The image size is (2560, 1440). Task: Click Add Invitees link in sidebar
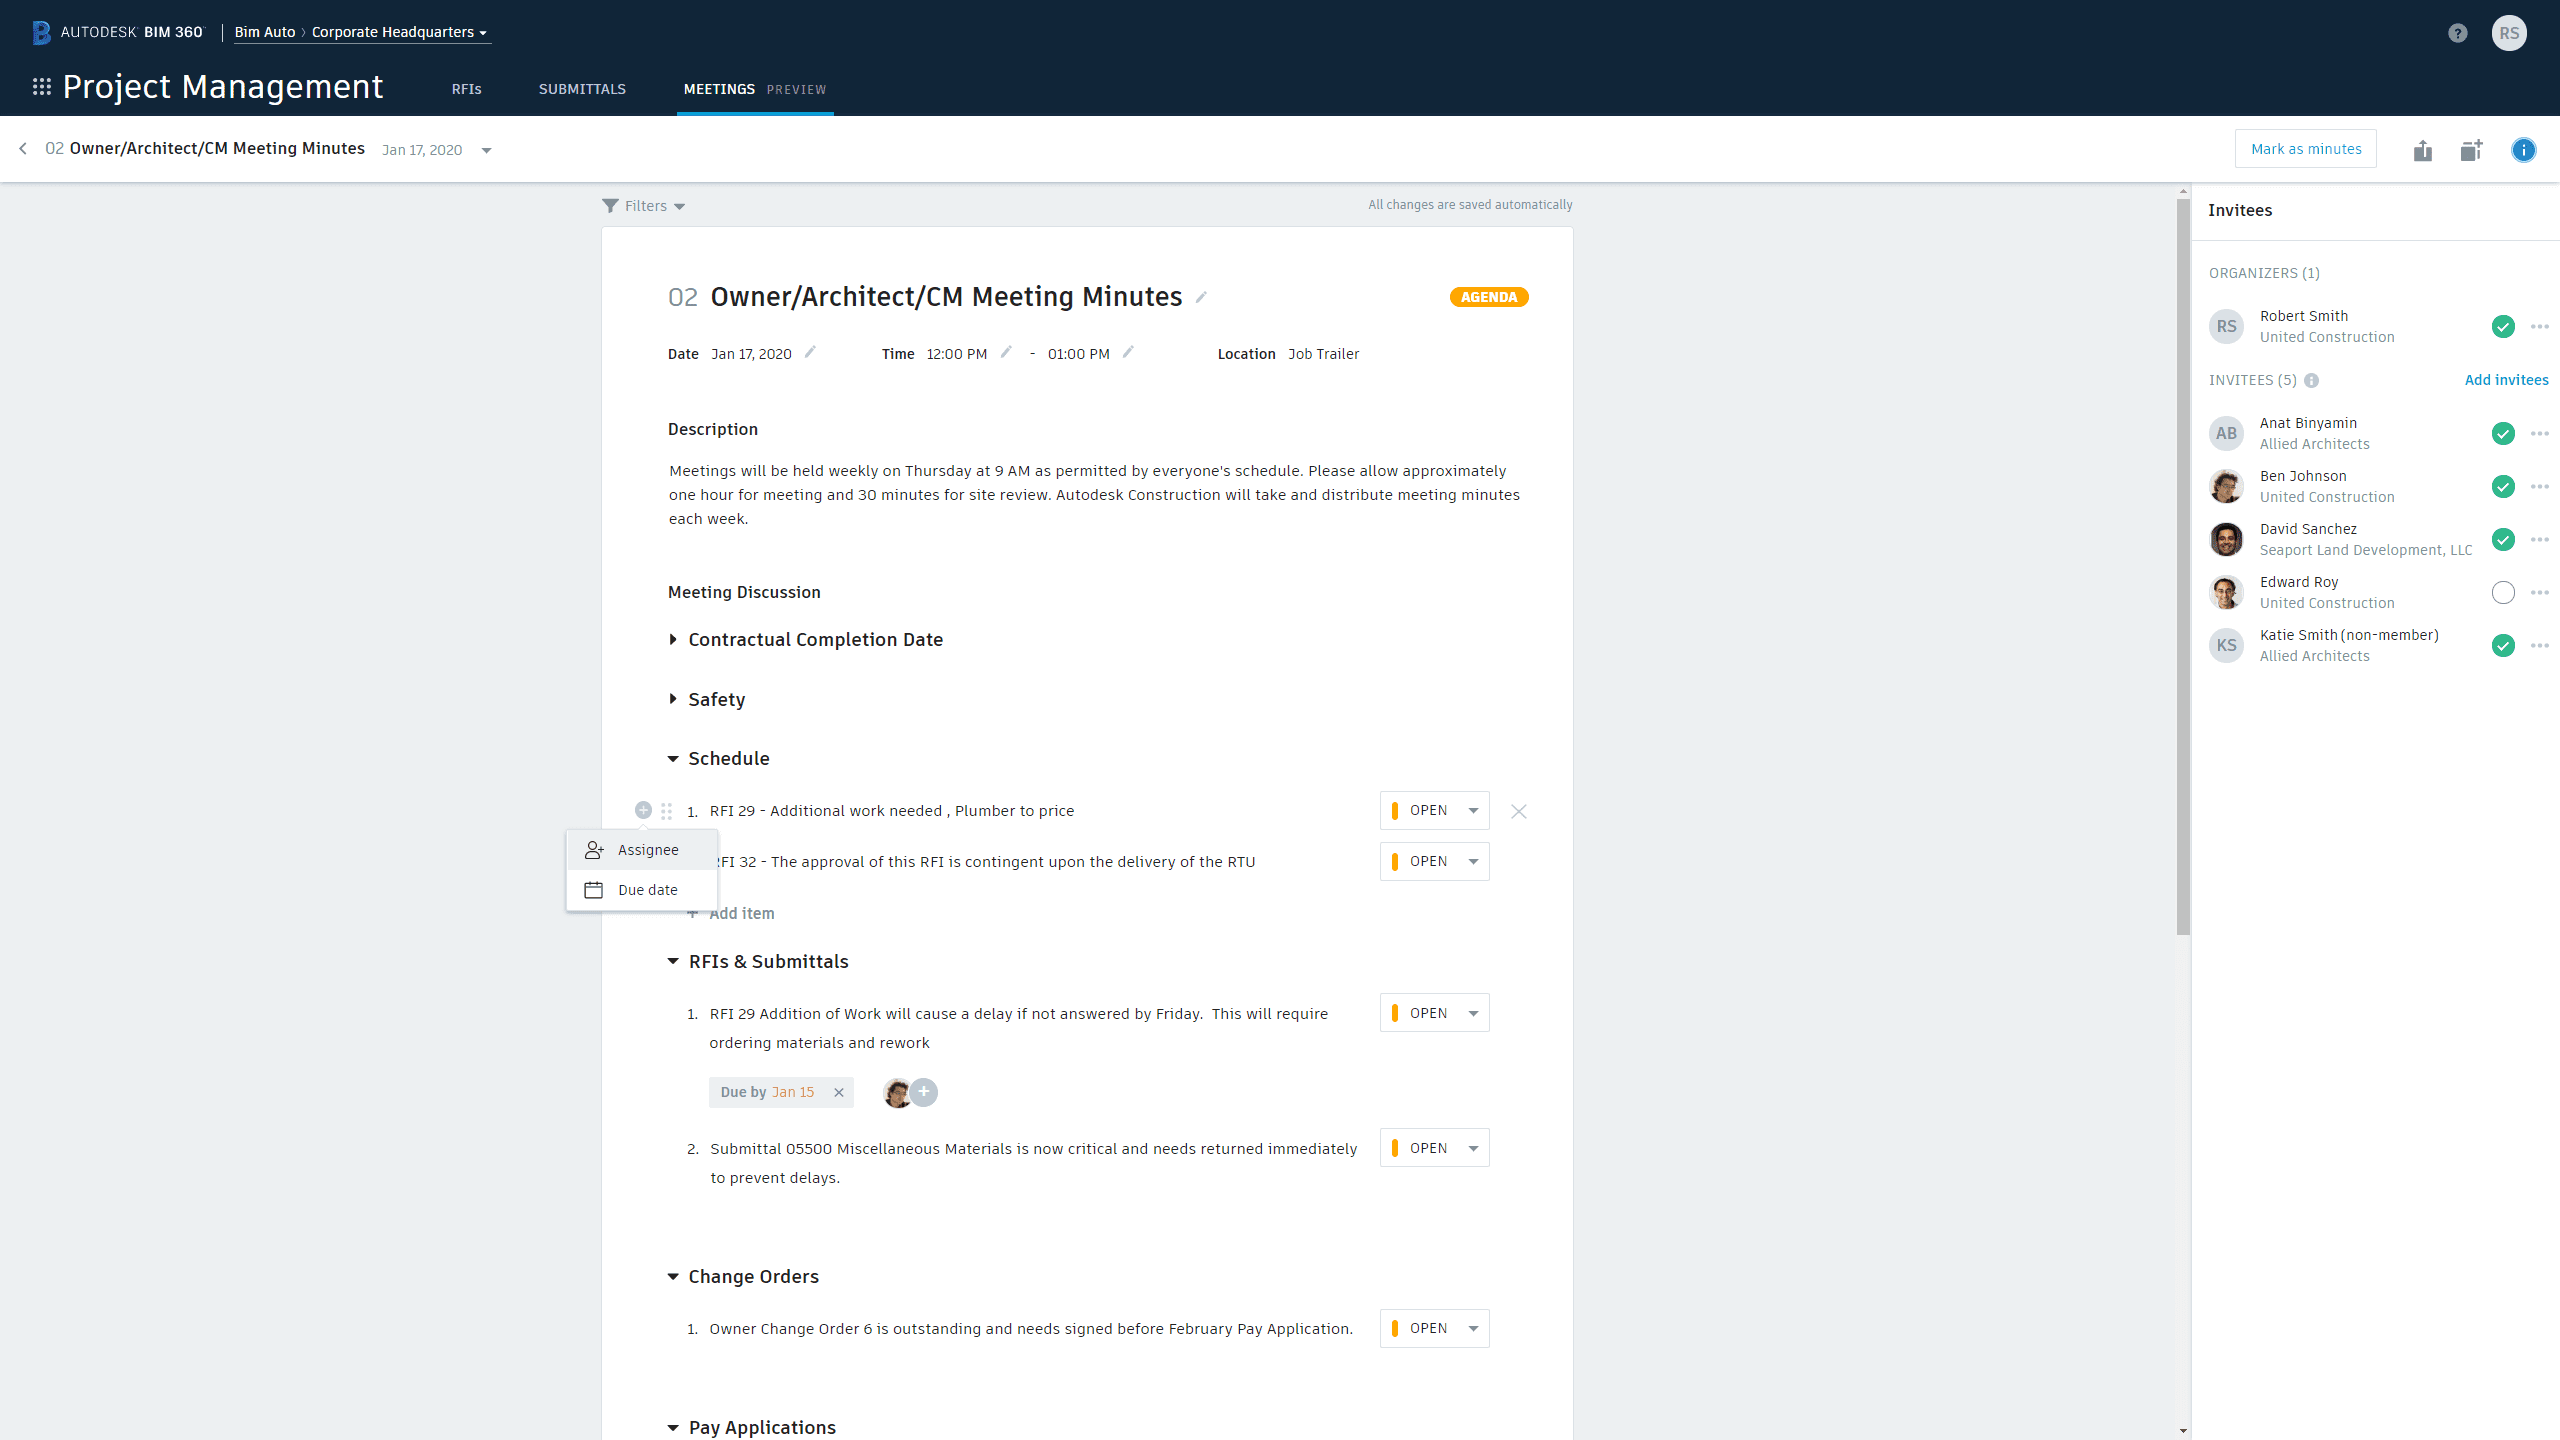pyautogui.click(x=2502, y=380)
